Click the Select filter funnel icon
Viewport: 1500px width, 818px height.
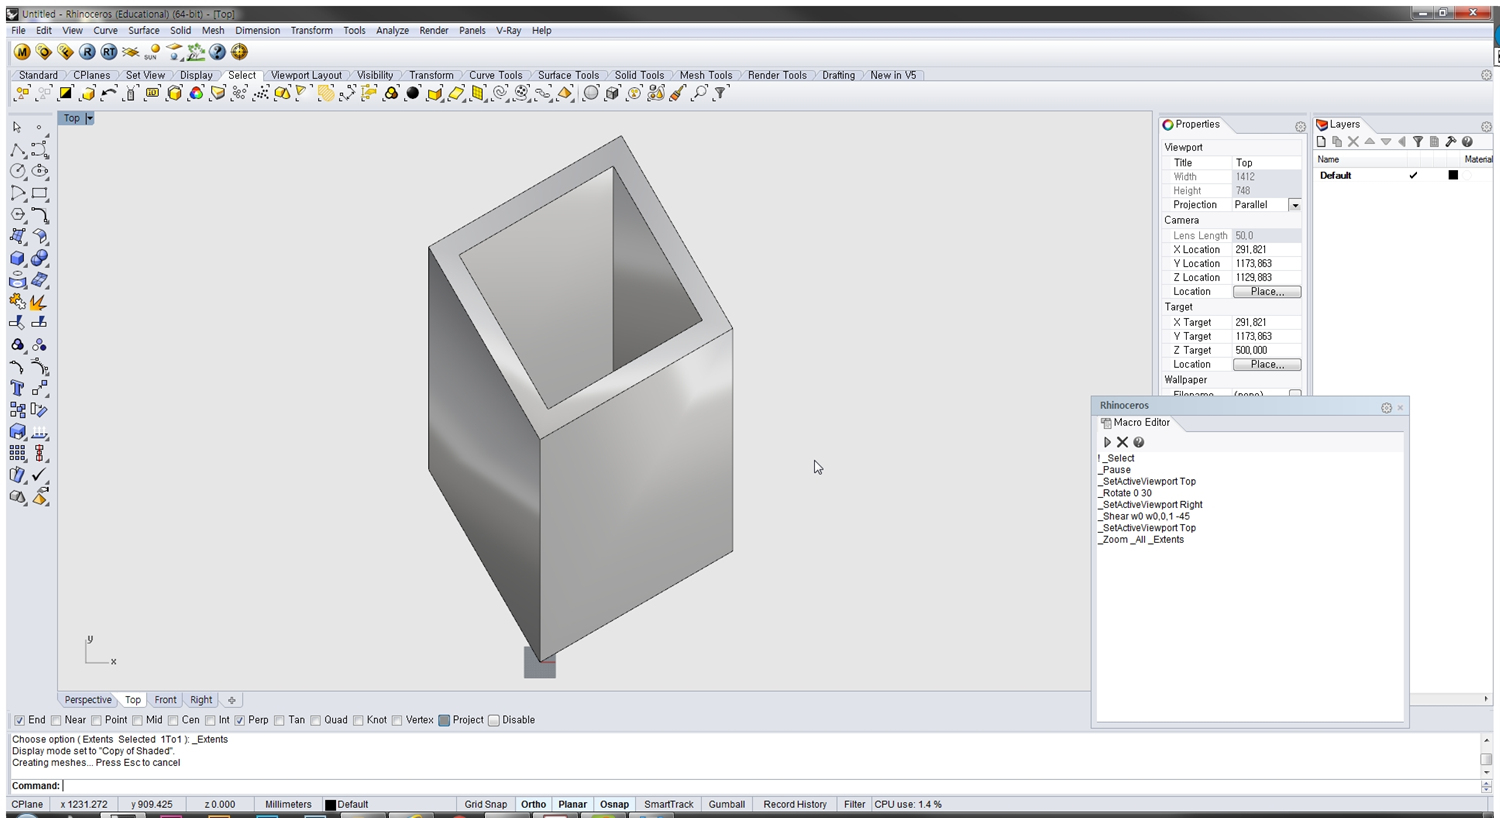[x=721, y=93]
